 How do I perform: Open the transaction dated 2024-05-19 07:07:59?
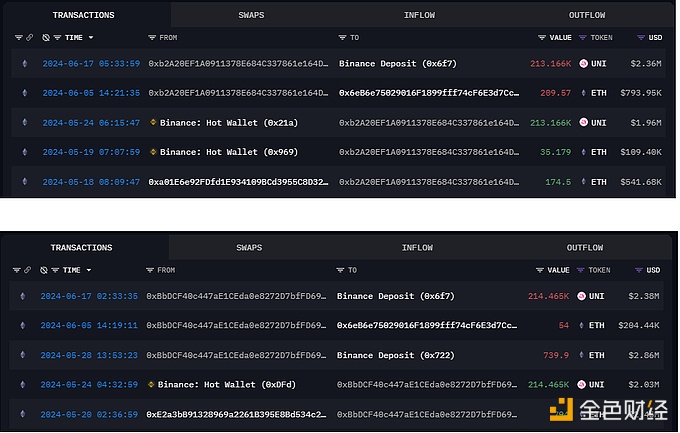91,152
